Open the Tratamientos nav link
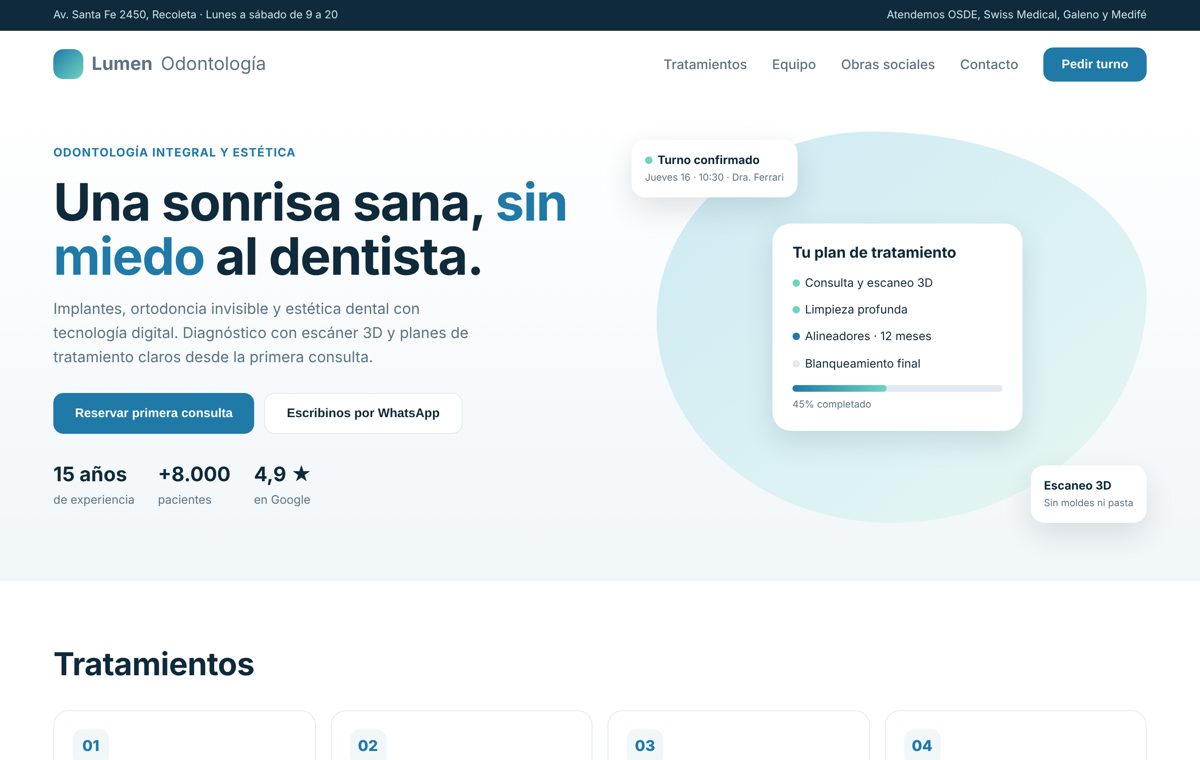Image resolution: width=1200 pixels, height=760 pixels. [705, 64]
